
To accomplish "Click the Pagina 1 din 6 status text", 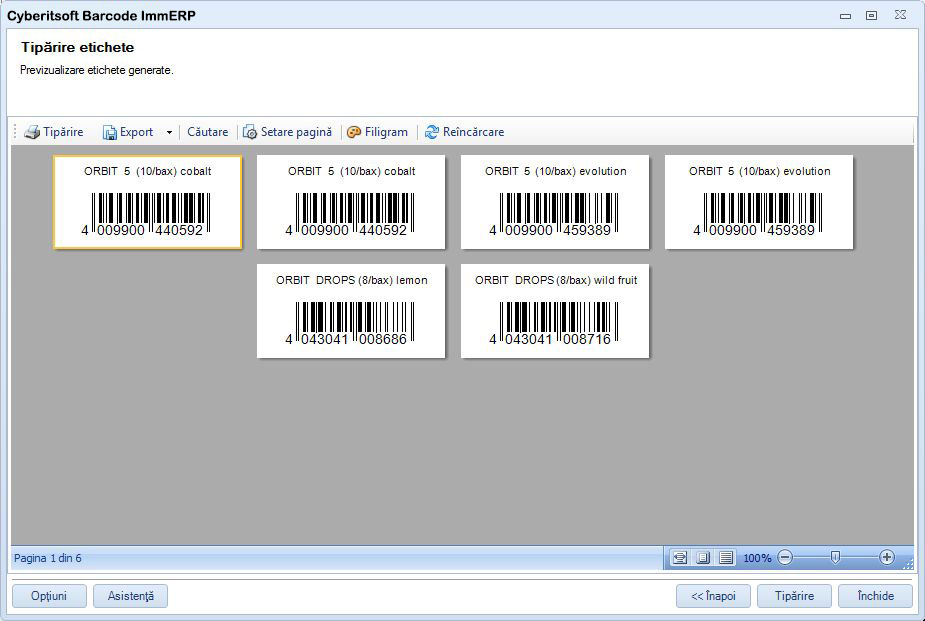I will [48, 558].
